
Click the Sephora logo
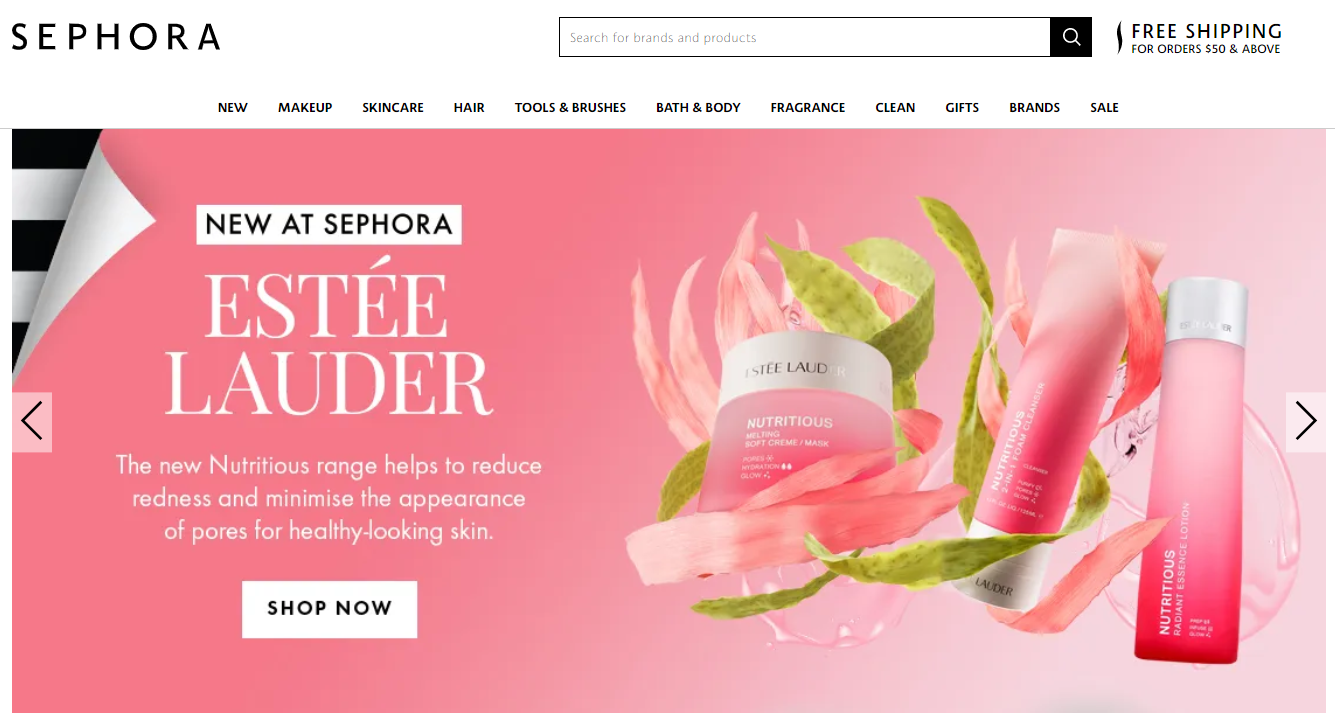[116, 37]
